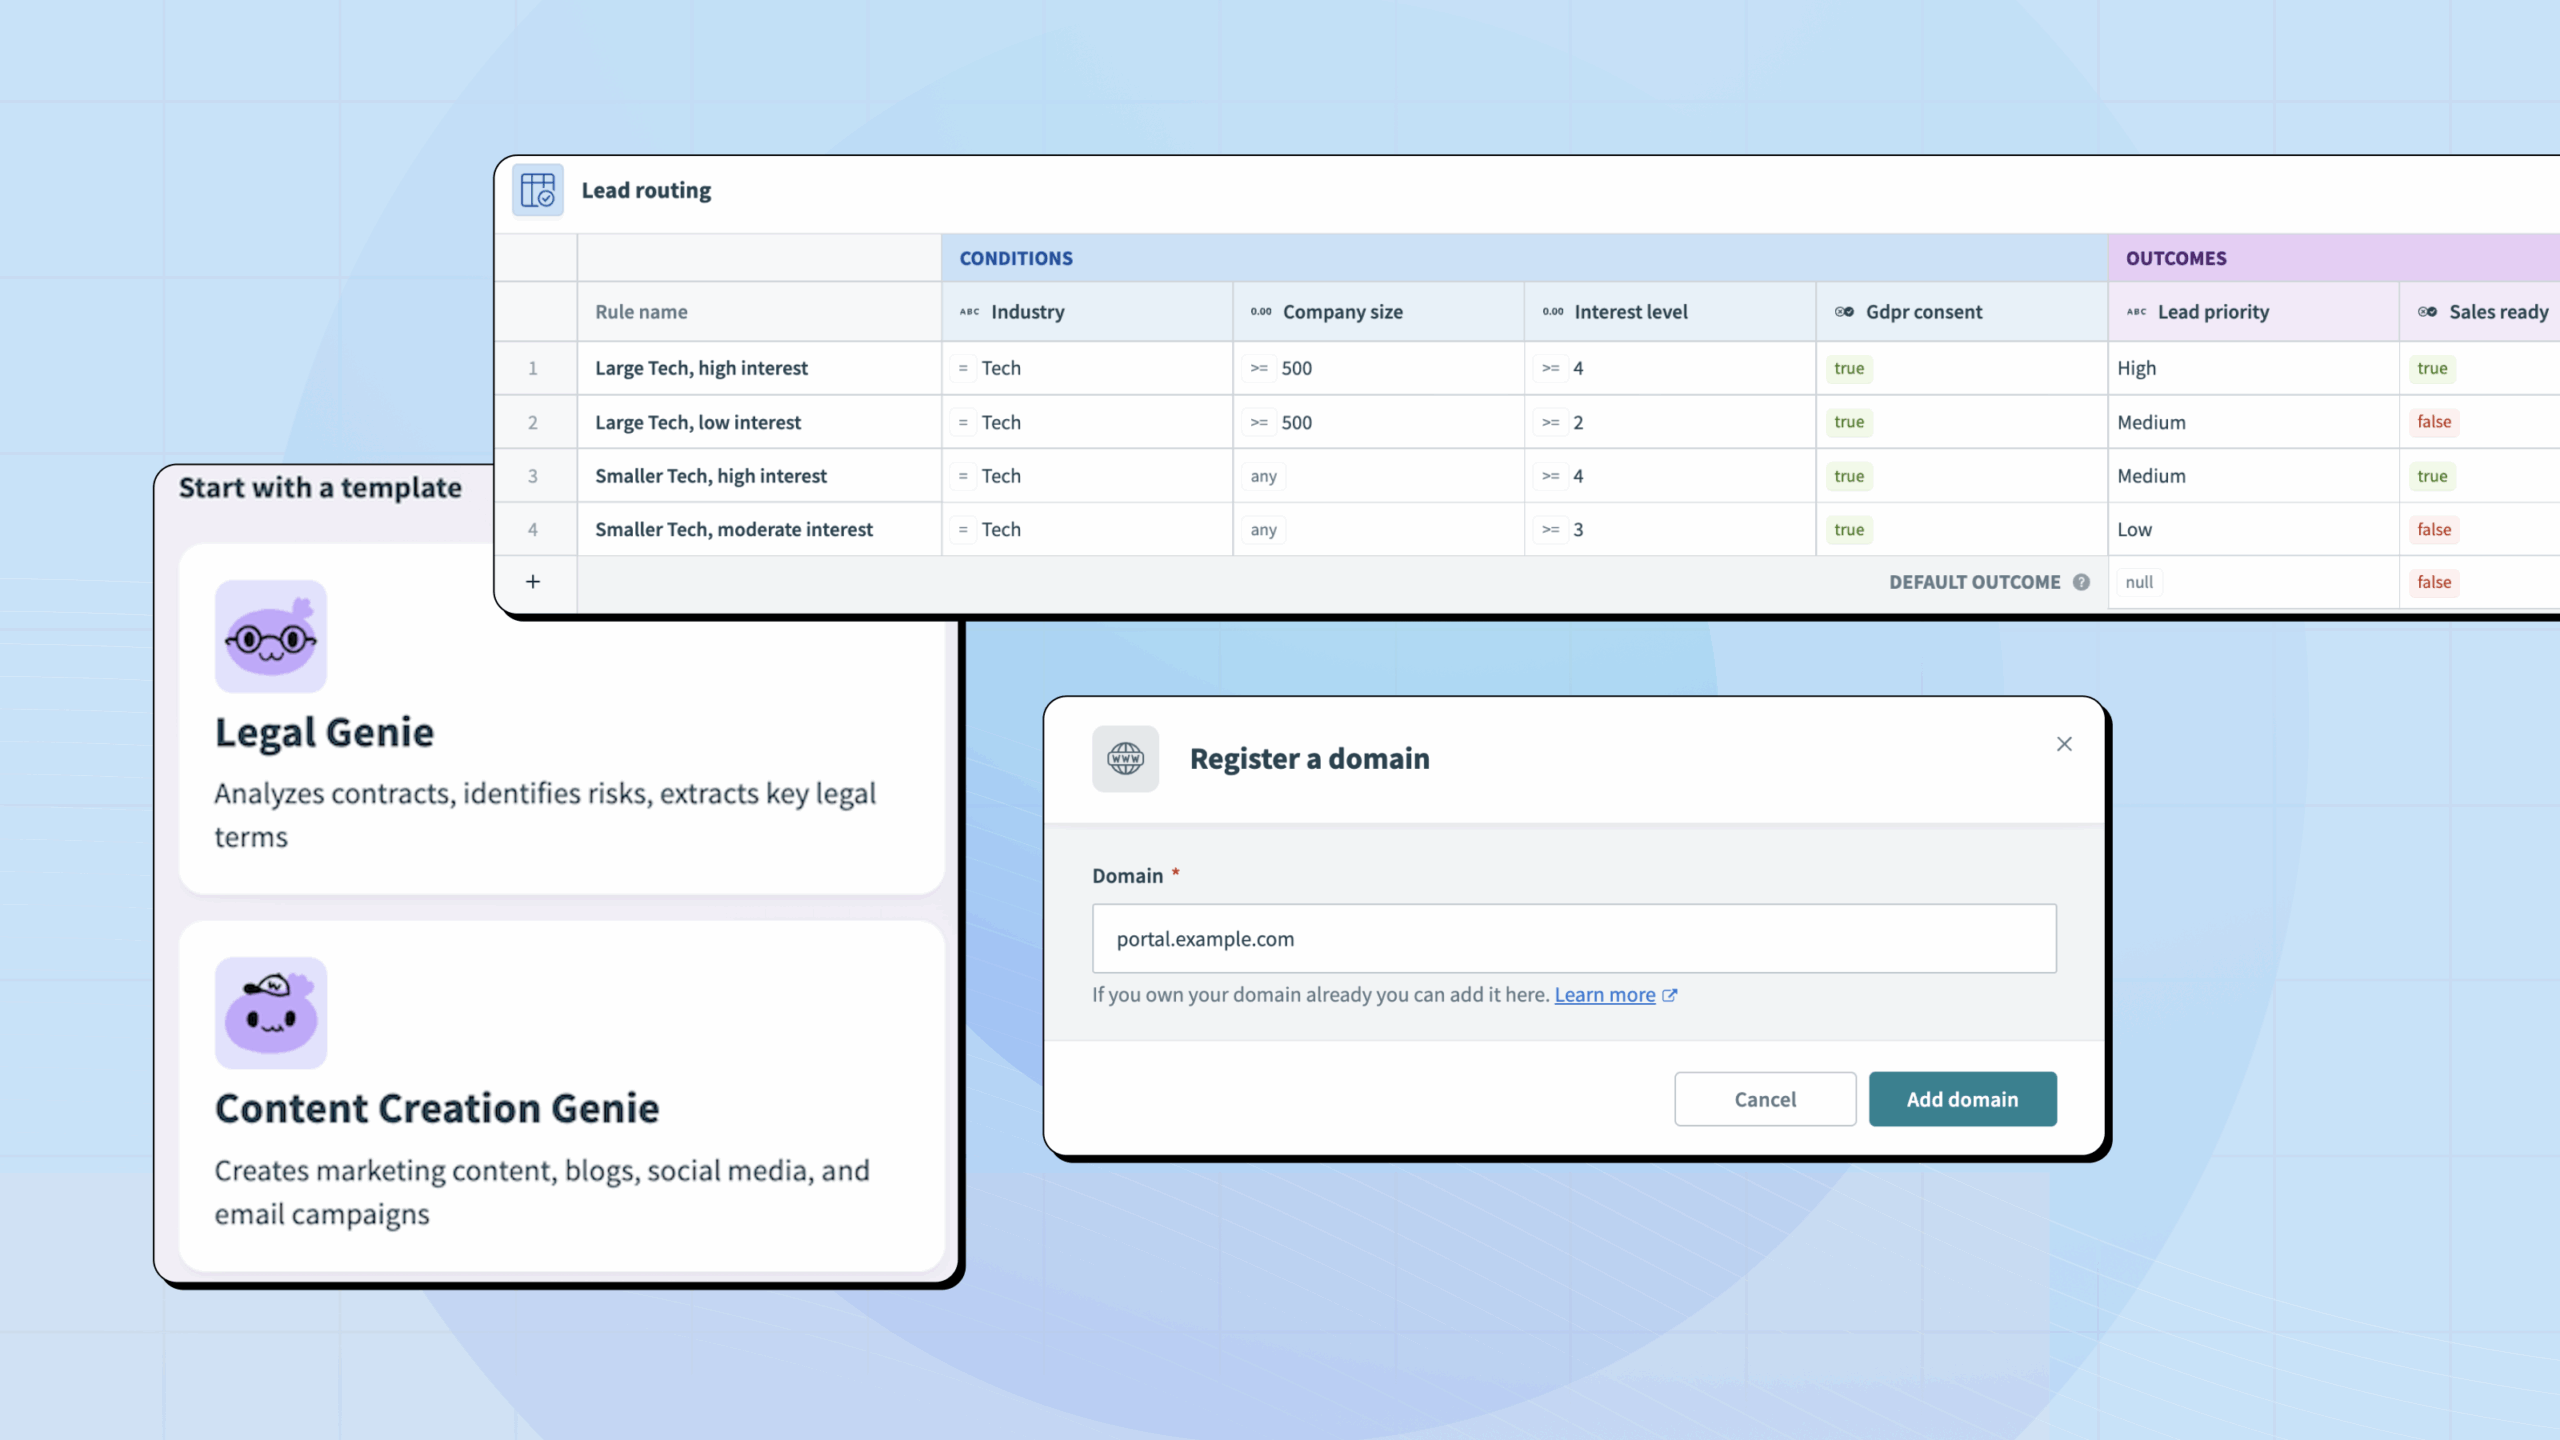Click the Default Outcome help question icon
This screenshot has width=2560, height=1440.
click(x=2081, y=582)
